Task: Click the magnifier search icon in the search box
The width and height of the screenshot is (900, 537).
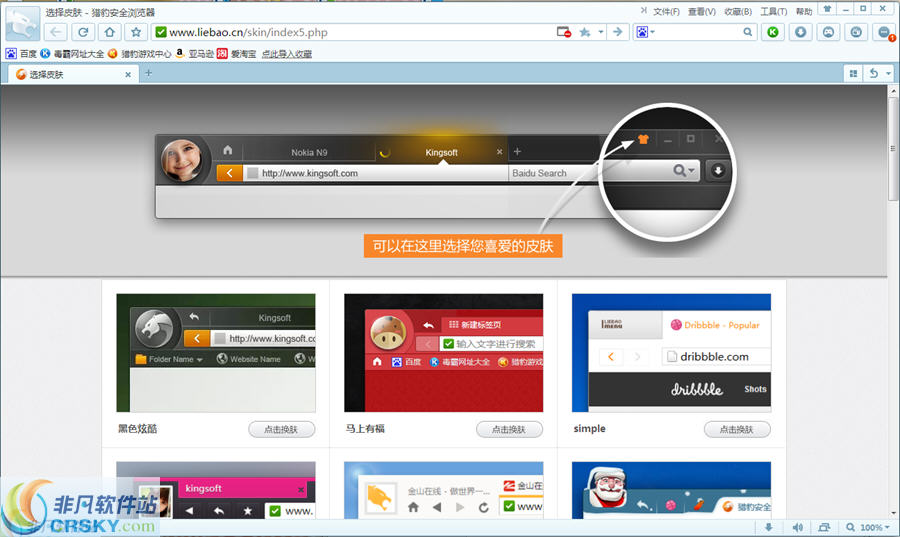Action: (747, 32)
